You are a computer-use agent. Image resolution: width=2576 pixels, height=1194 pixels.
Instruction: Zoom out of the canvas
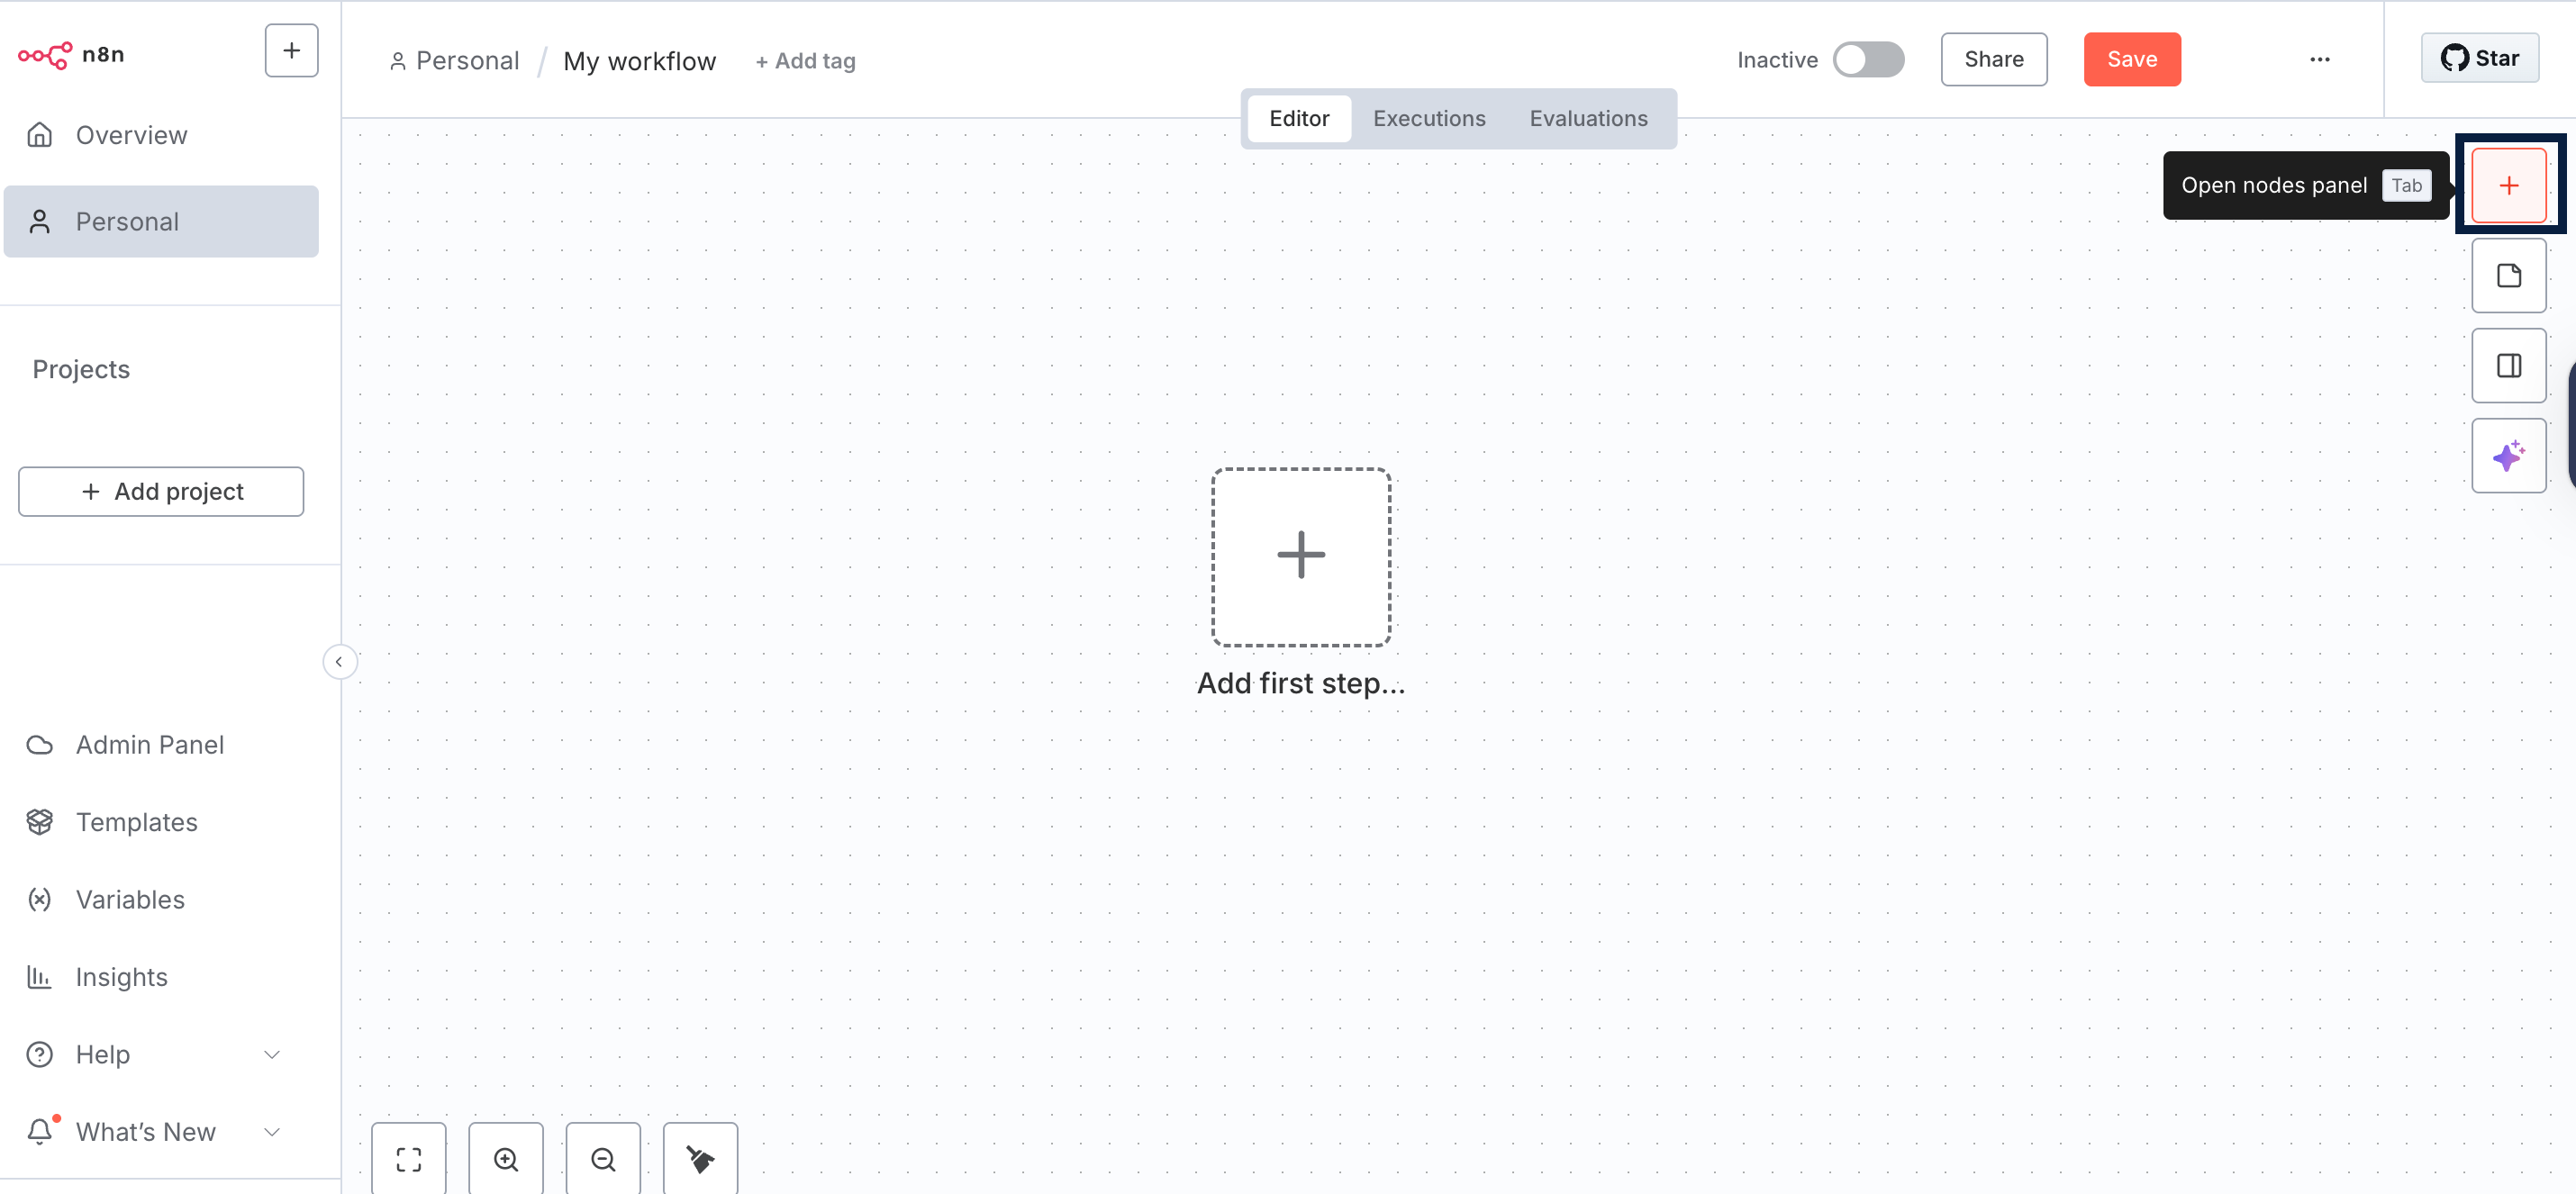pos(602,1159)
